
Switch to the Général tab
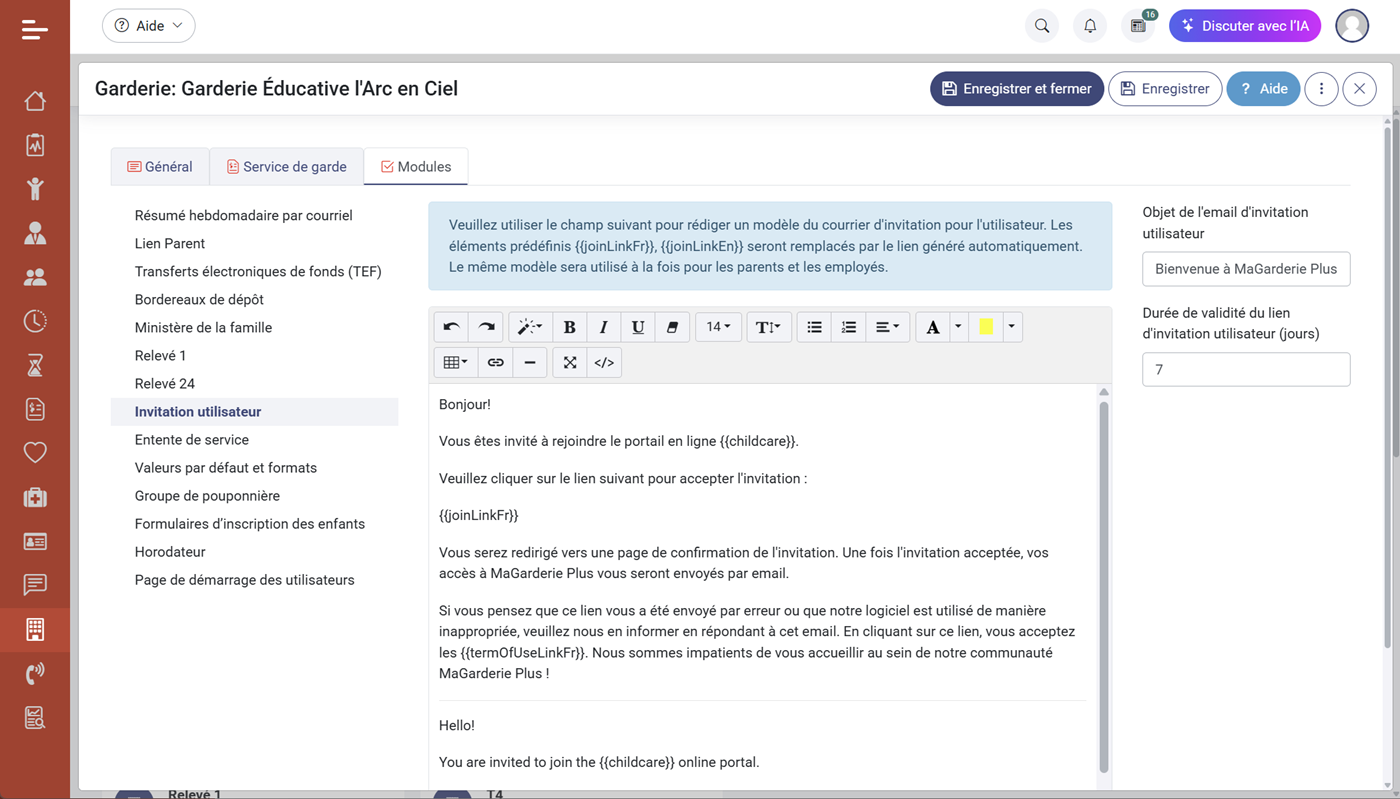point(160,167)
